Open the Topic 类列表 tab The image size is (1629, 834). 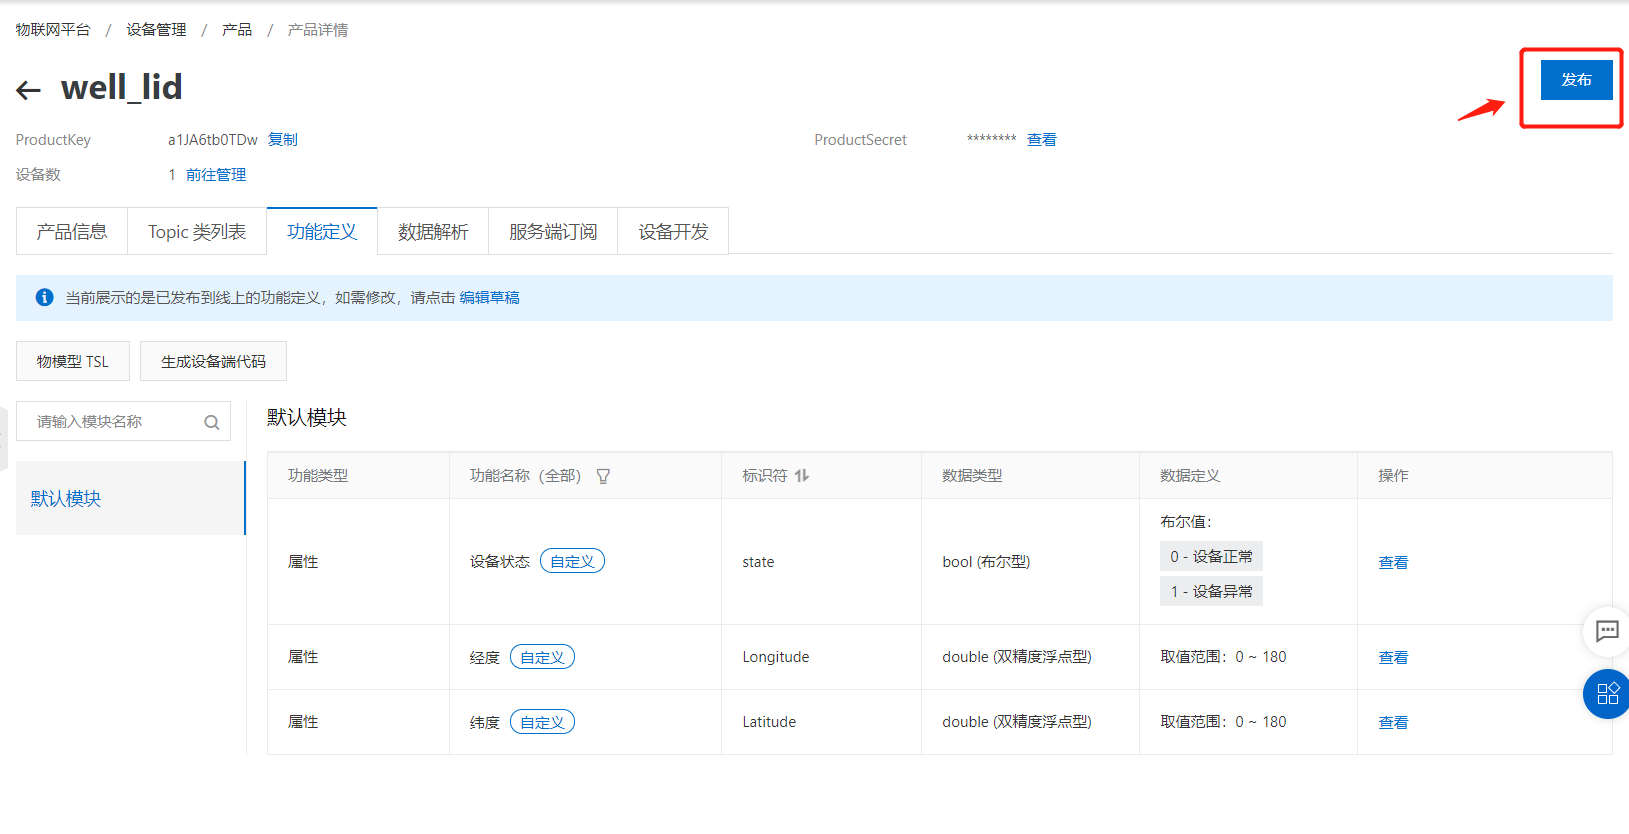tap(197, 232)
